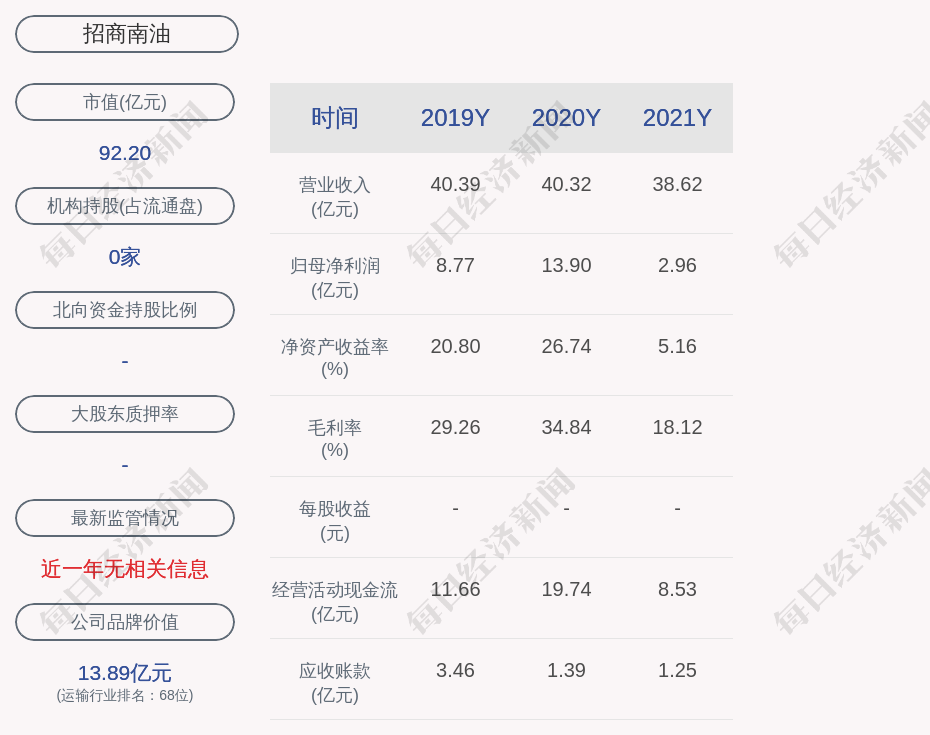Select the 2019Y column header
The width and height of the screenshot is (930, 735).
coord(455,118)
